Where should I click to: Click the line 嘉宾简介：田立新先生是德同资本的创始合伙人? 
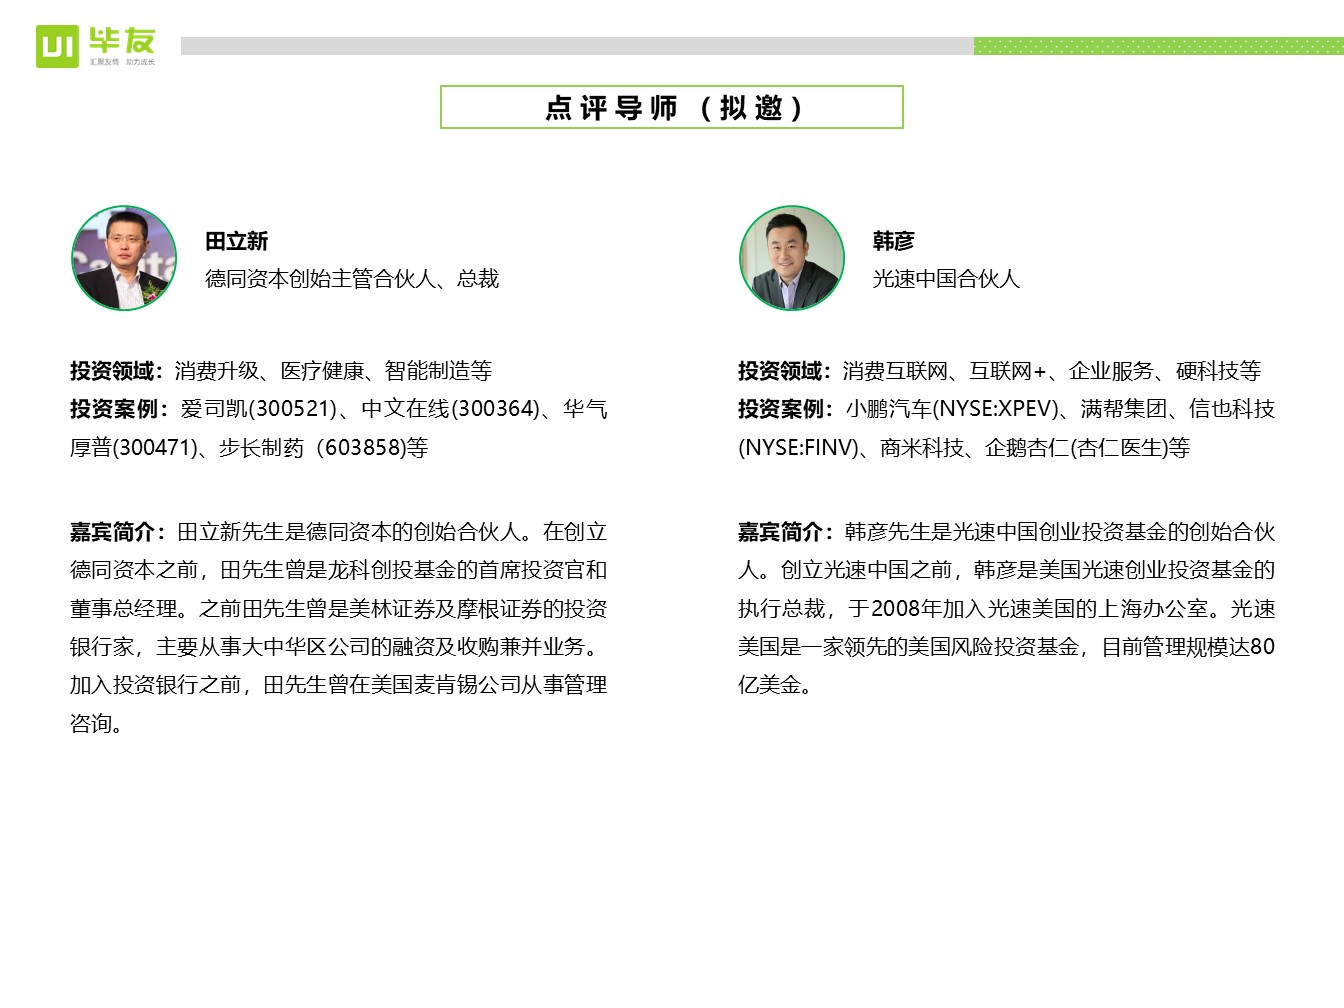tap(339, 532)
